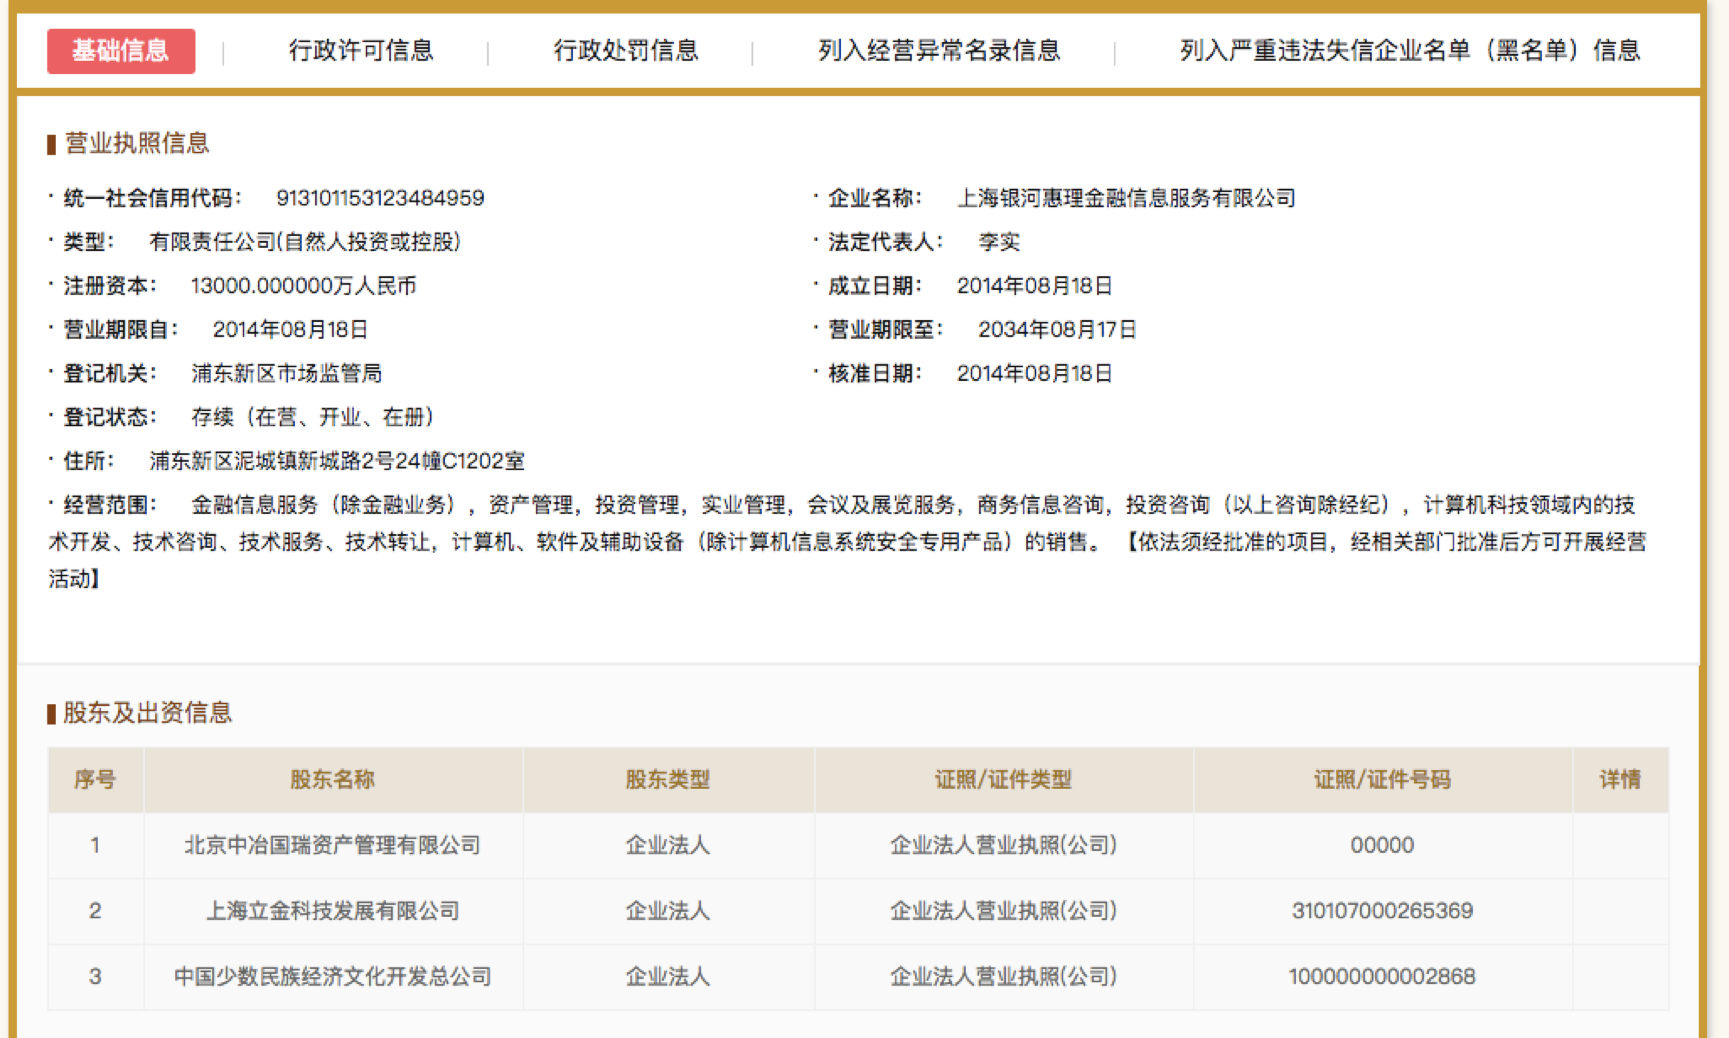Click shareholder 上海立金科技发展有限公司
The width and height of the screenshot is (1729, 1038).
click(x=330, y=911)
